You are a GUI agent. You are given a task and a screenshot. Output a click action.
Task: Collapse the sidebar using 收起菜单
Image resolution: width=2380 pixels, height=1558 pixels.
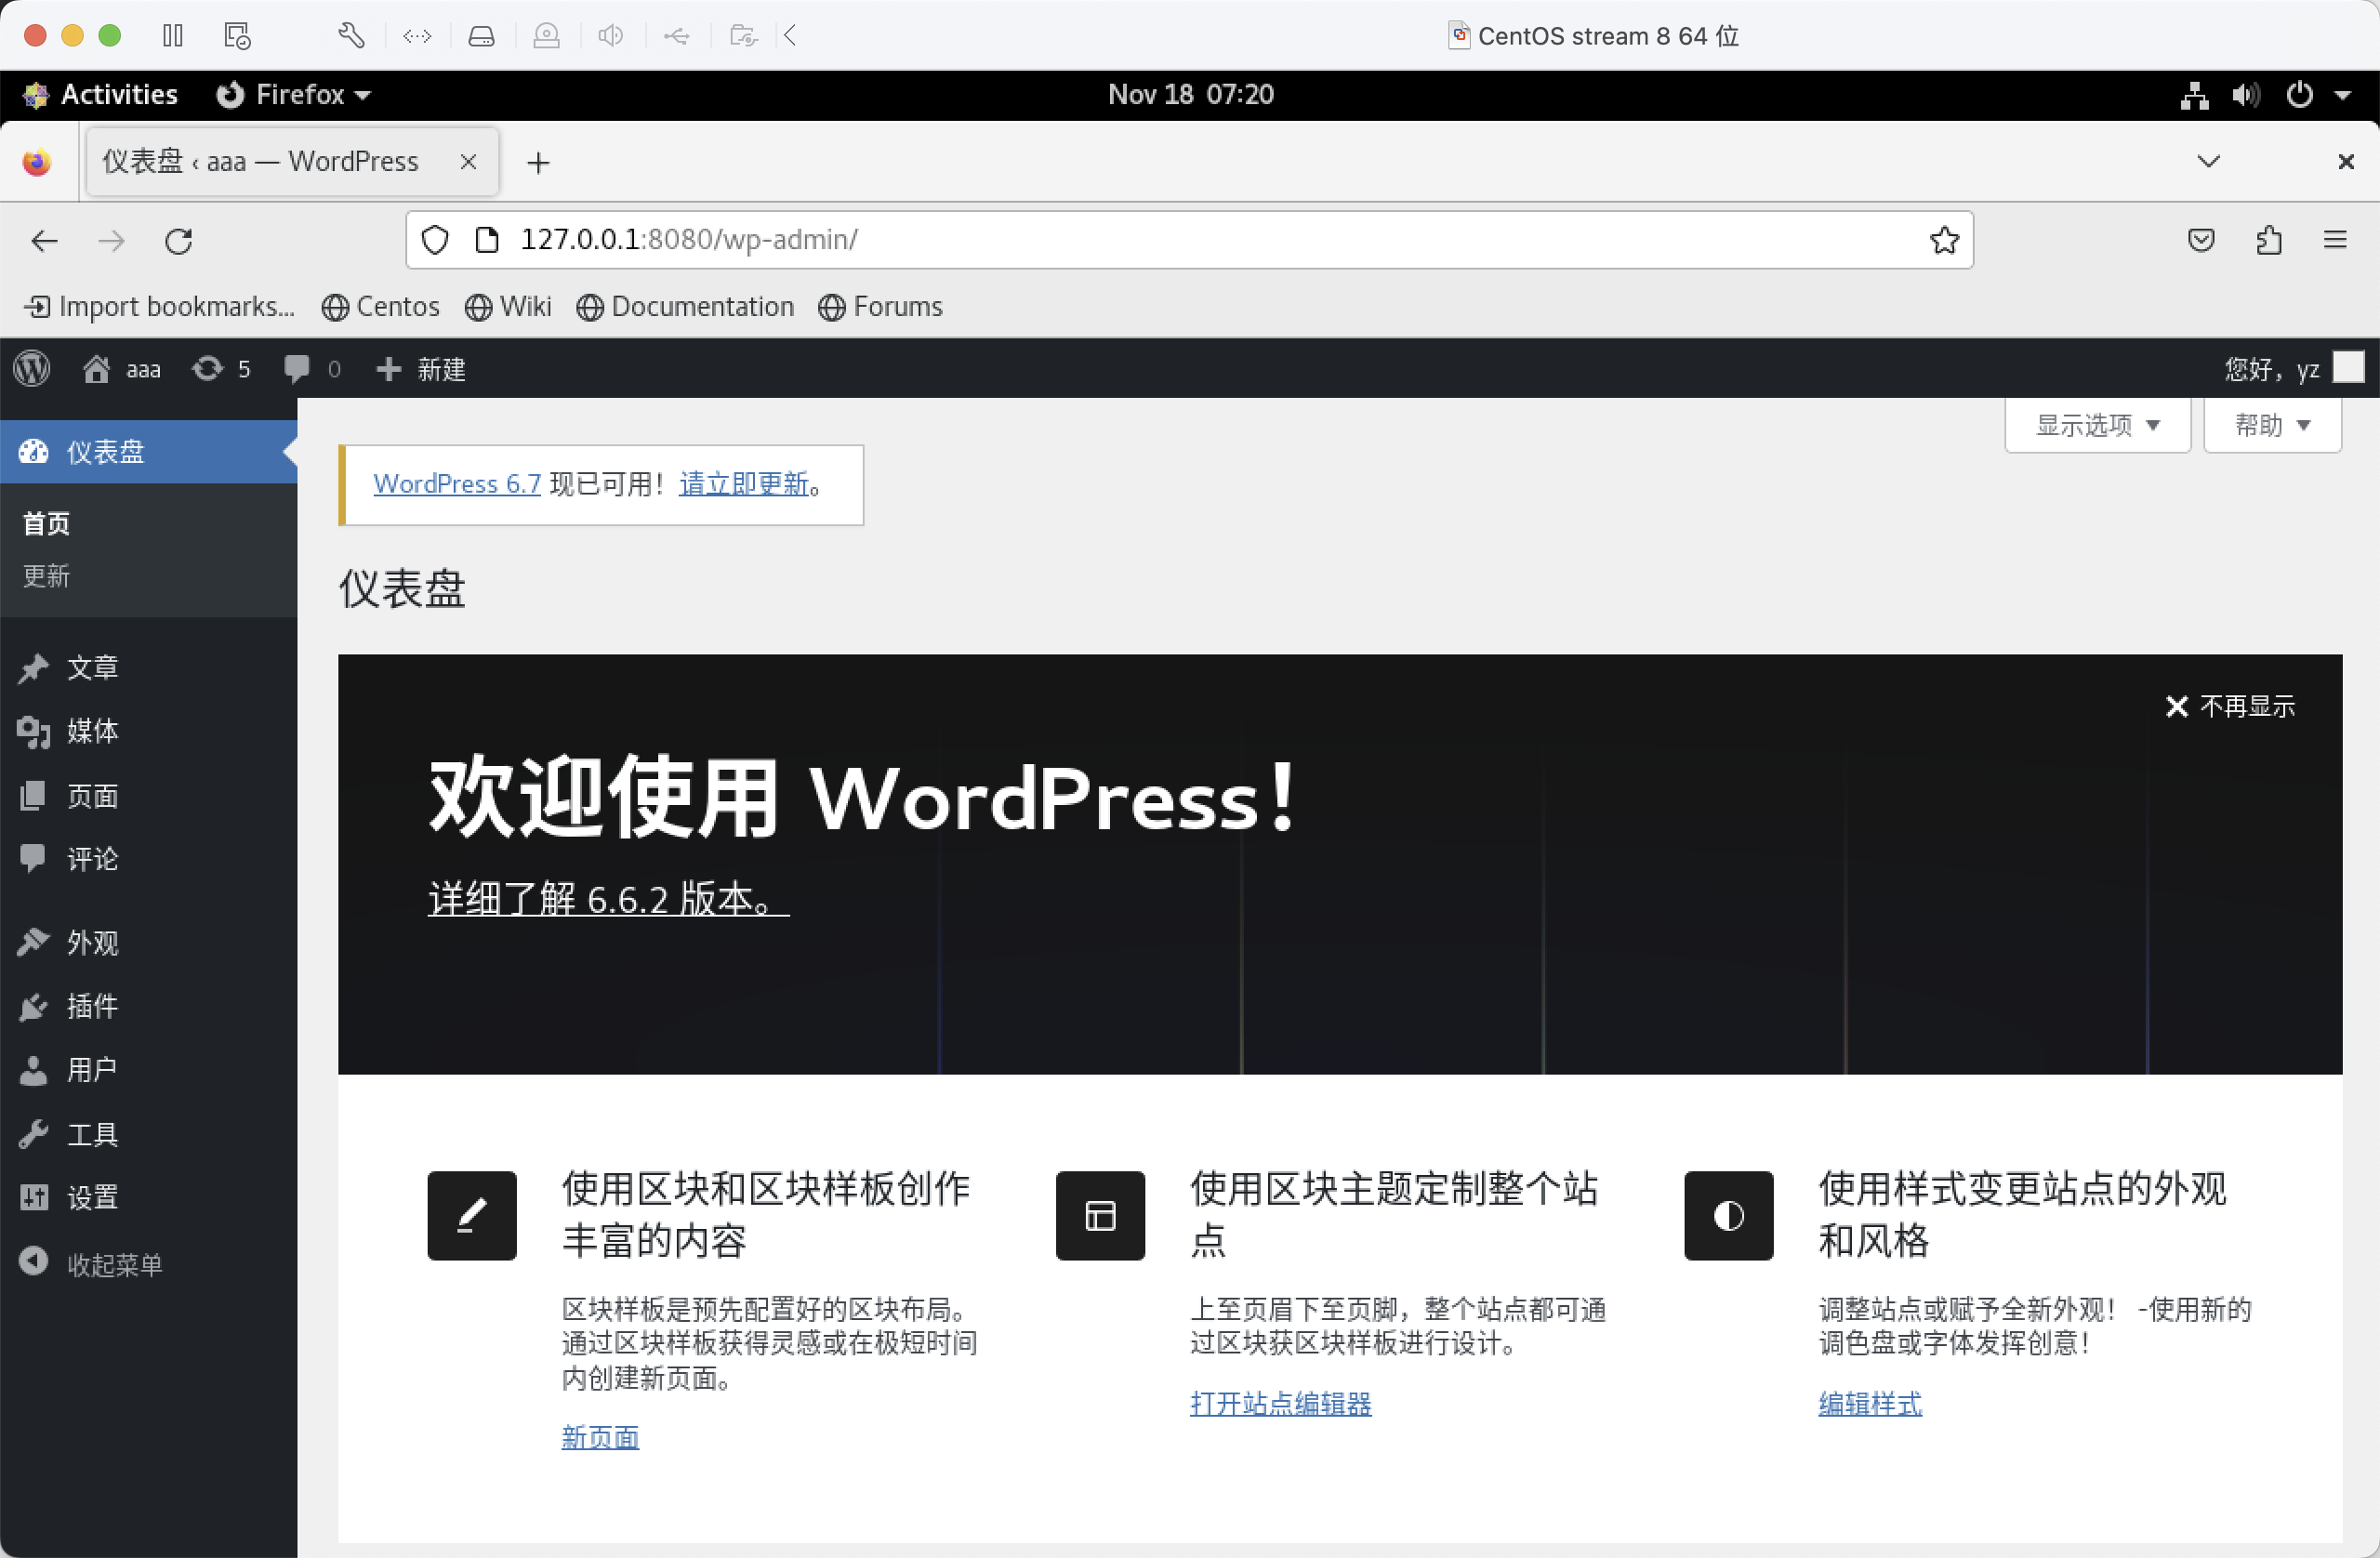113,1264
